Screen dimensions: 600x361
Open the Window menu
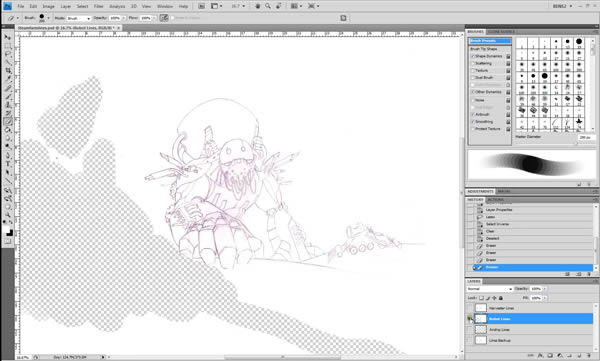point(165,7)
